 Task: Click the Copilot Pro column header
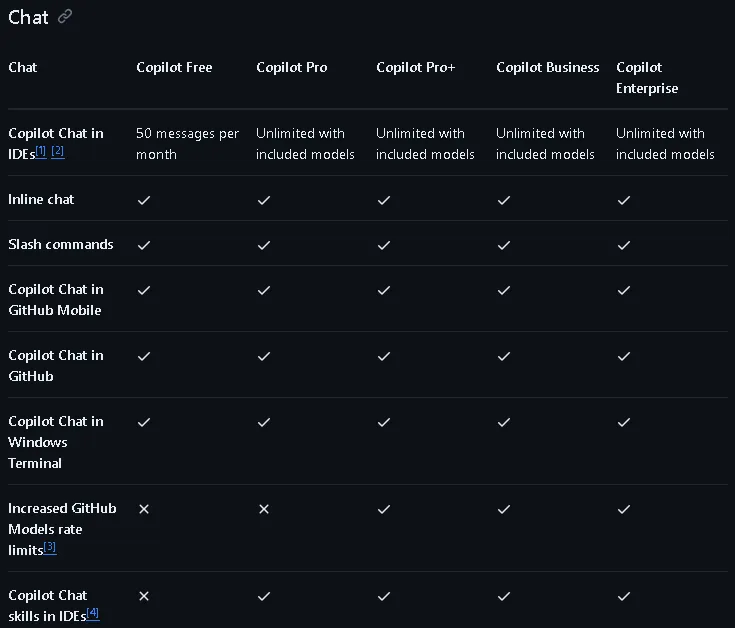(x=292, y=67)
